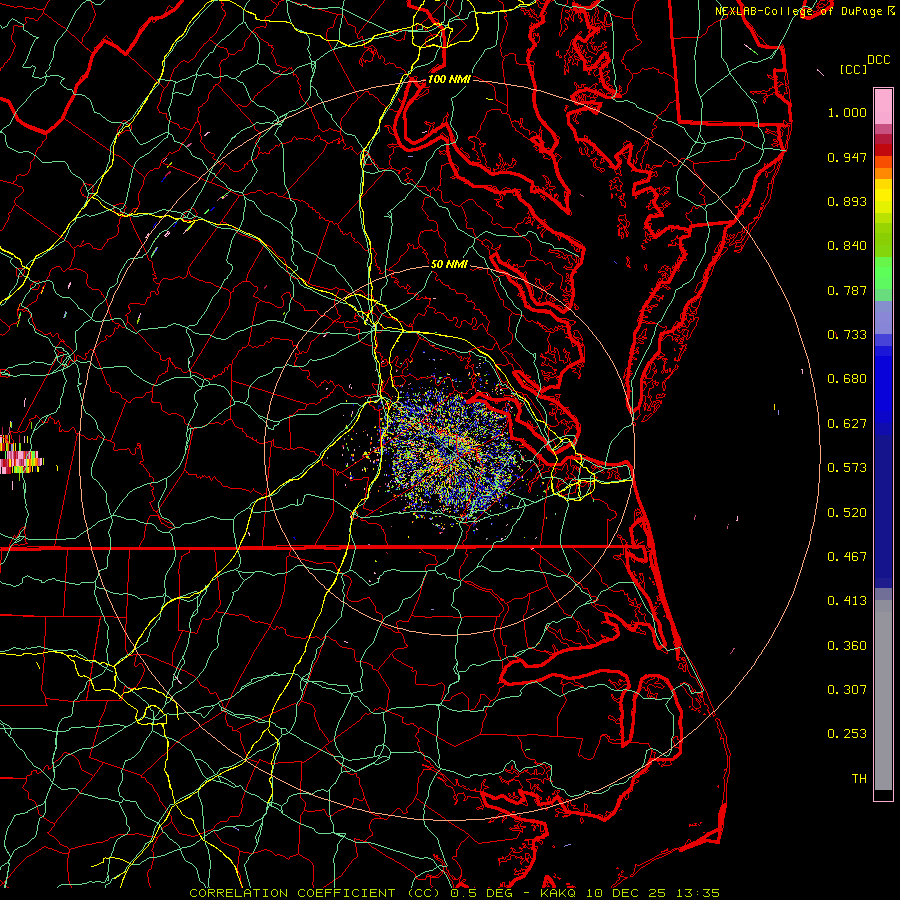Select the 0.413 legend value

coord(847,601)
